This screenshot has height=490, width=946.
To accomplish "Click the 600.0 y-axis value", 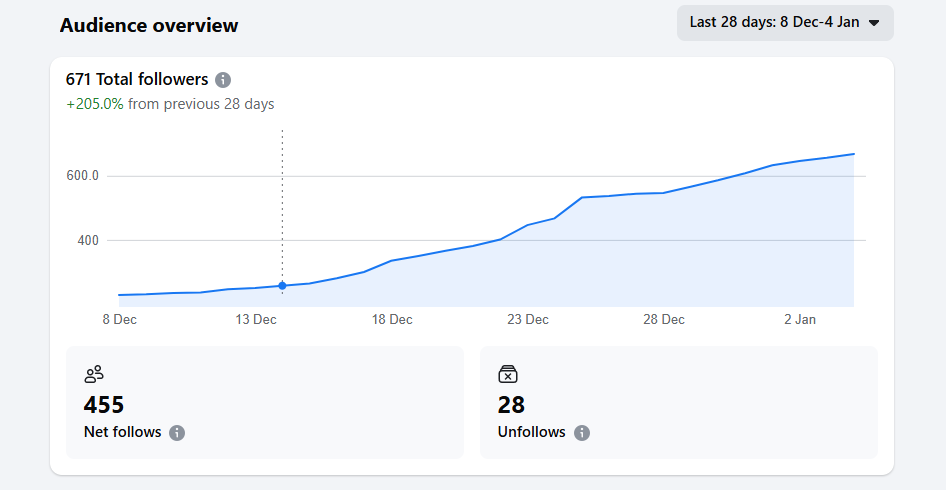I will [82, 176].
